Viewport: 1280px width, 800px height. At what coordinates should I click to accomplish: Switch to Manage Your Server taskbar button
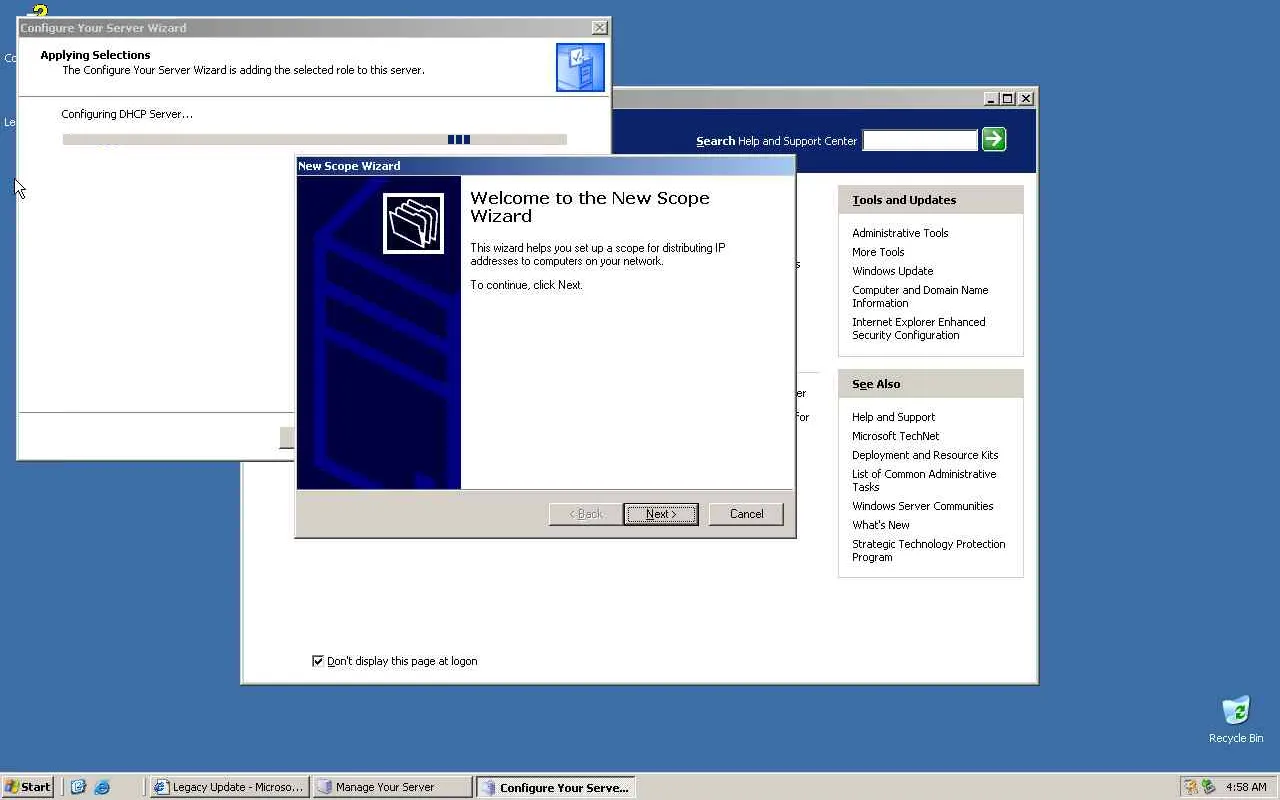(x=392, y=787)
